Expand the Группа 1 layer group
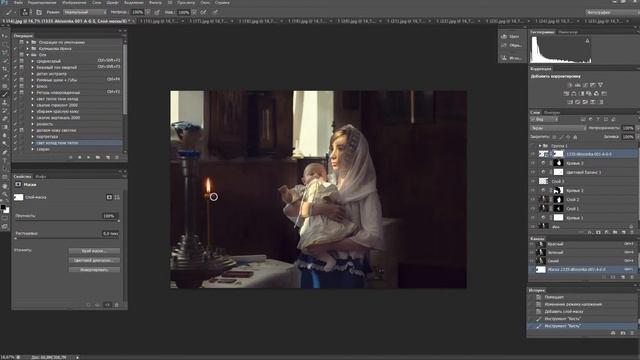The height and width of the screenshot is (360, 640). click(540, 146)
